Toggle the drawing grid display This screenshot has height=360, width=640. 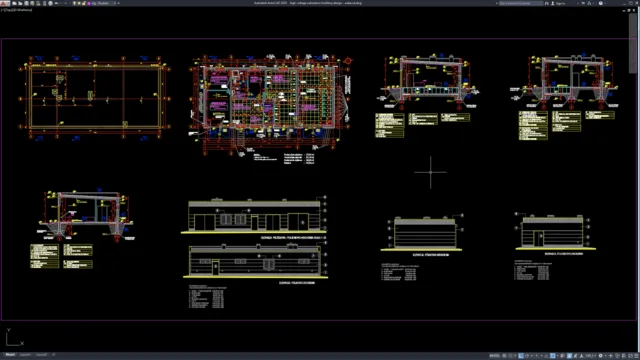(x=504, y=356)
